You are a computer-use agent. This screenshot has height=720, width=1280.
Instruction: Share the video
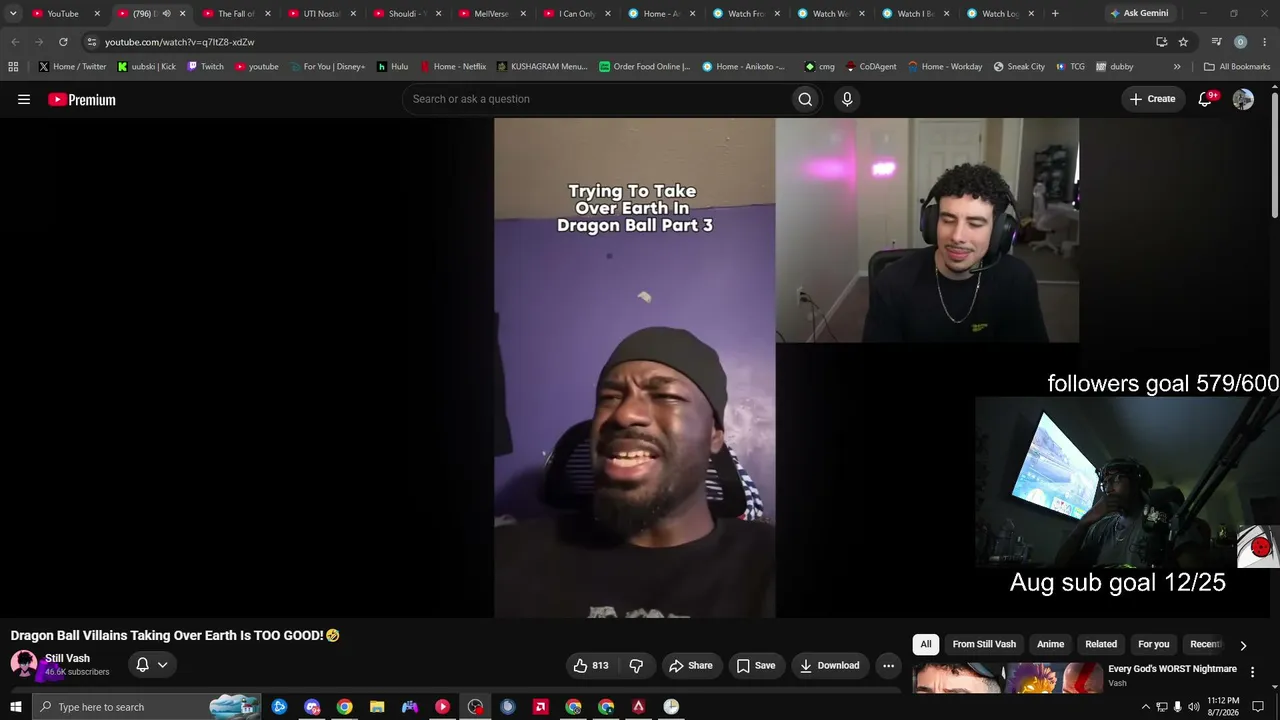pos(691,665)
